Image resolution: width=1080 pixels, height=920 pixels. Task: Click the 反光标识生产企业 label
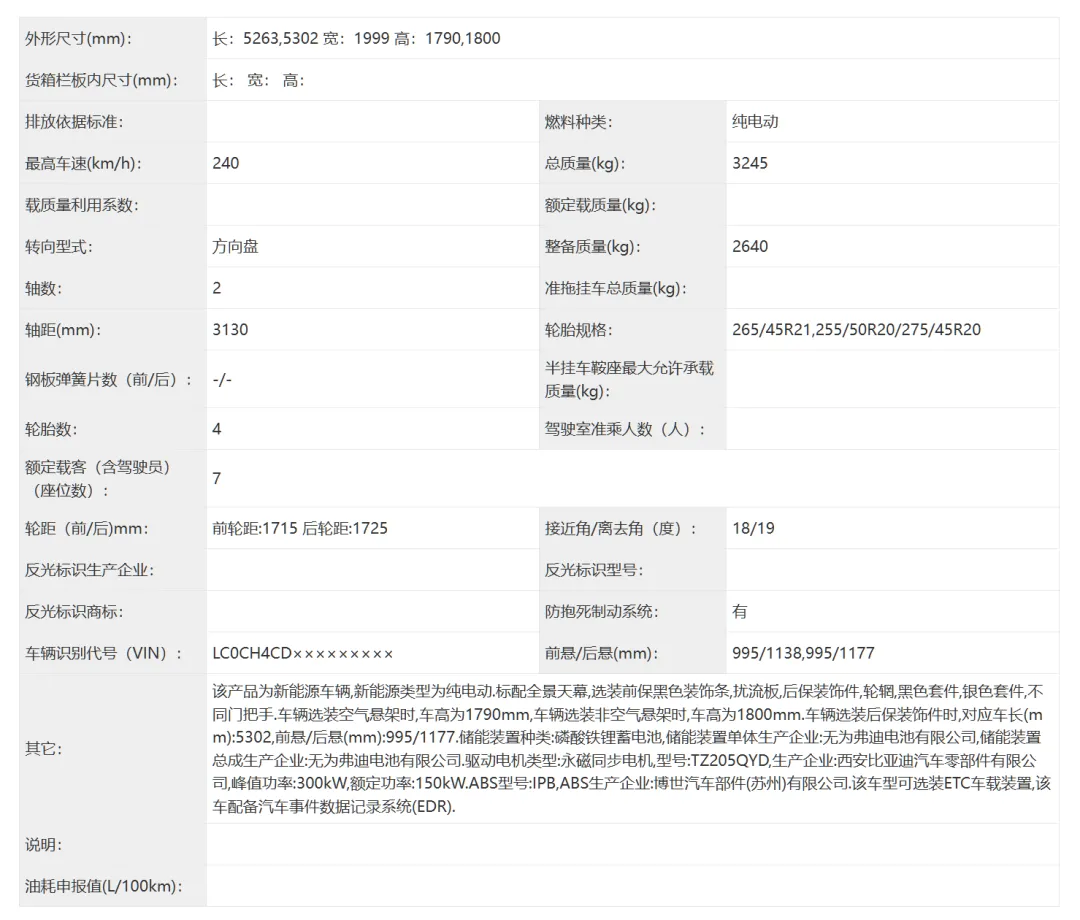pyautogui.click(x=89, y=570)
